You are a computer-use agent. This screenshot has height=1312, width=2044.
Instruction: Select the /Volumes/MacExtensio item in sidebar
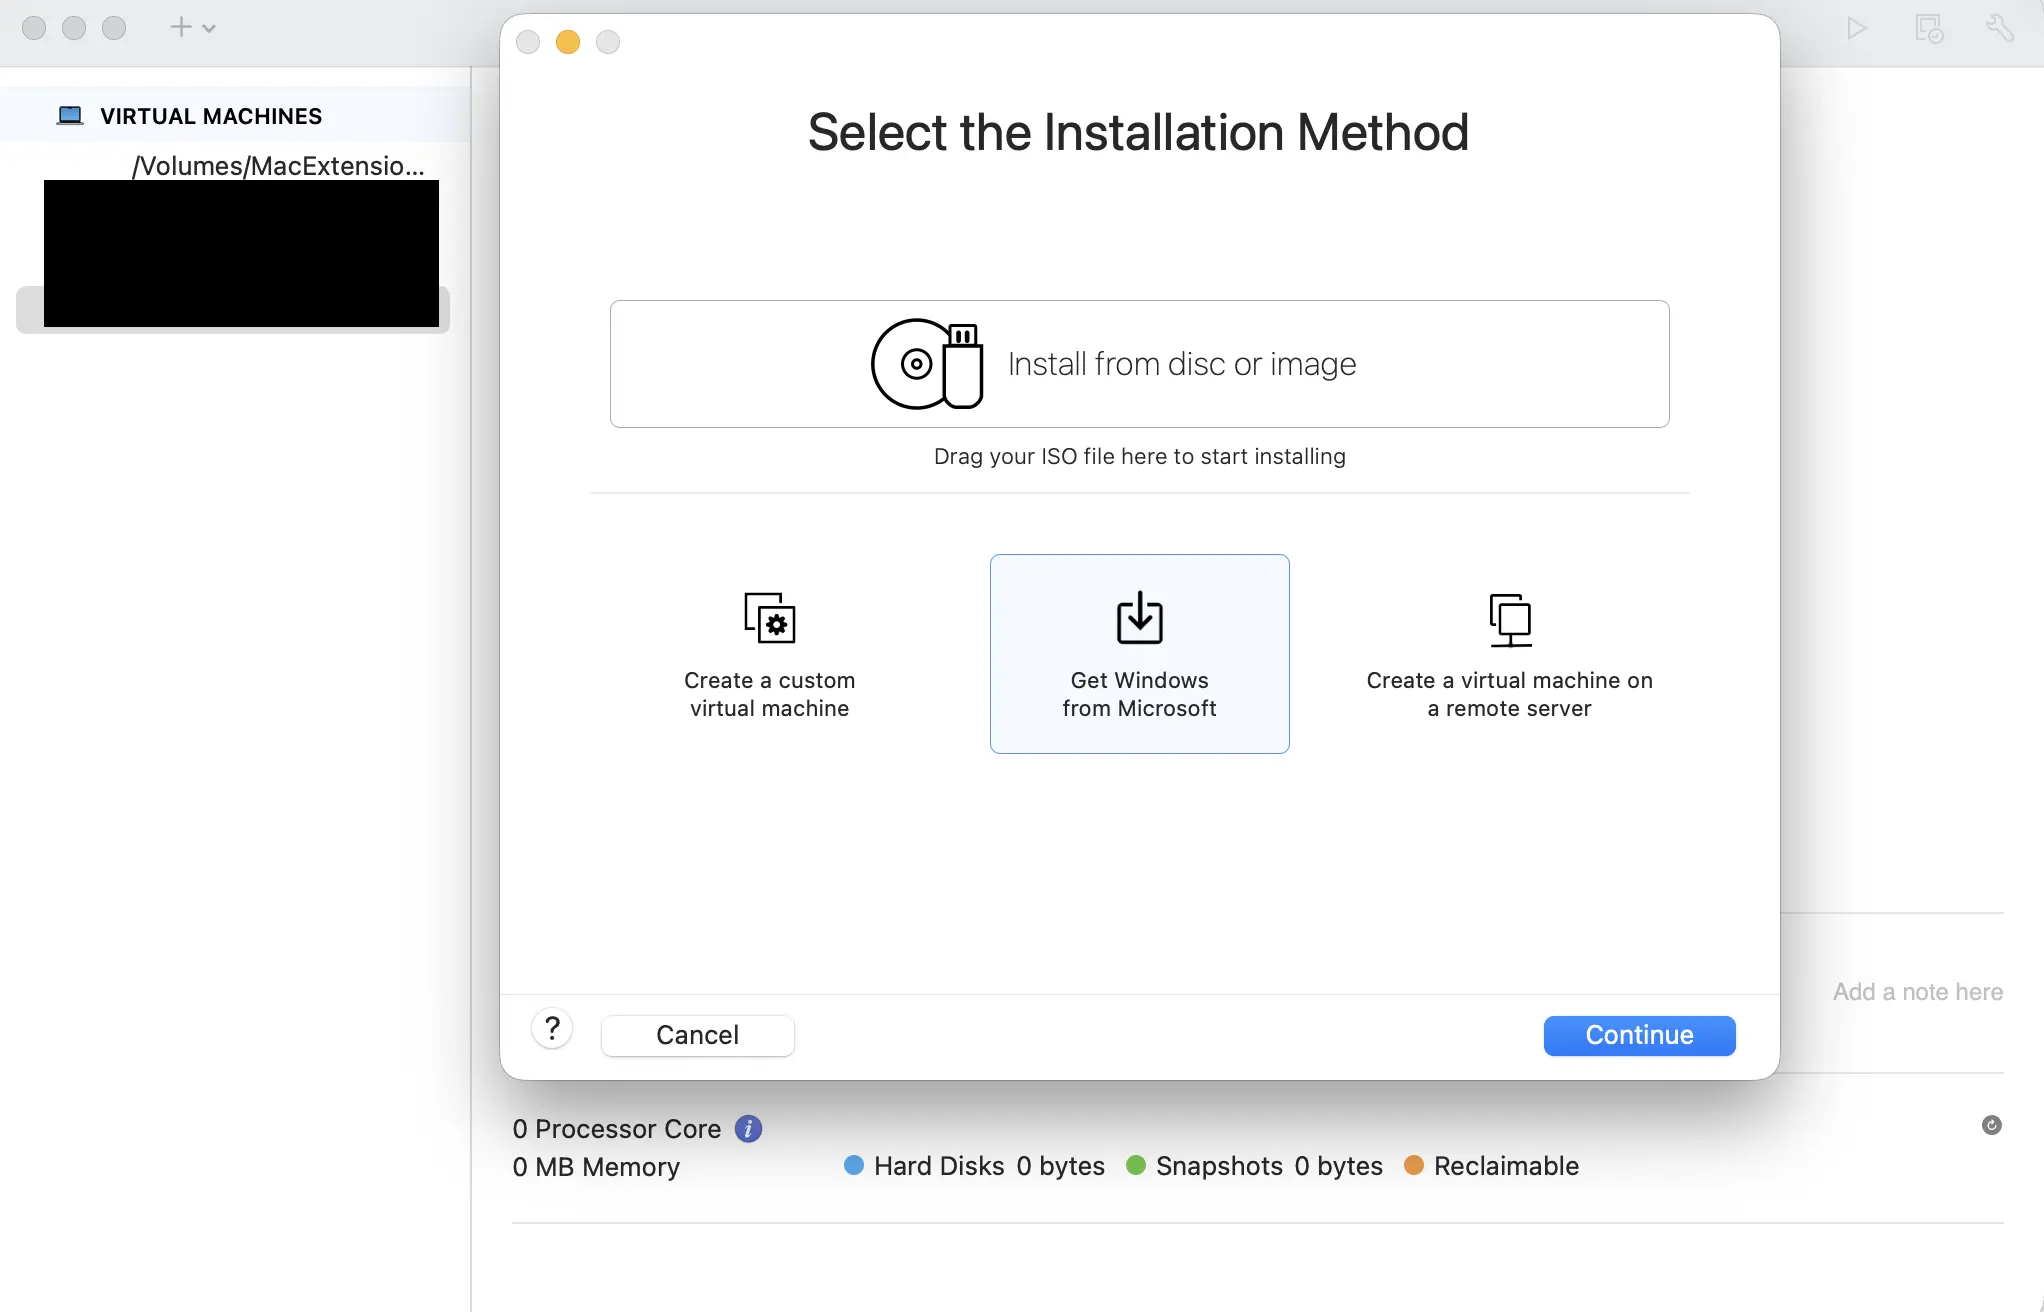pos(277,165)
